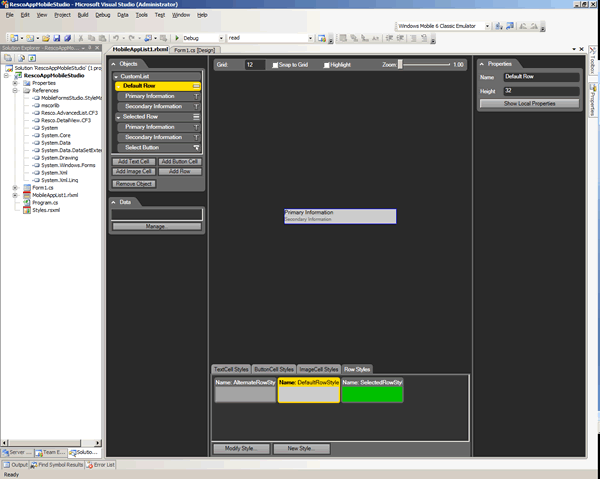Click the Refresh icon in Solution Explorer
This screenshot has height=479, width=600.
(32, 58)
